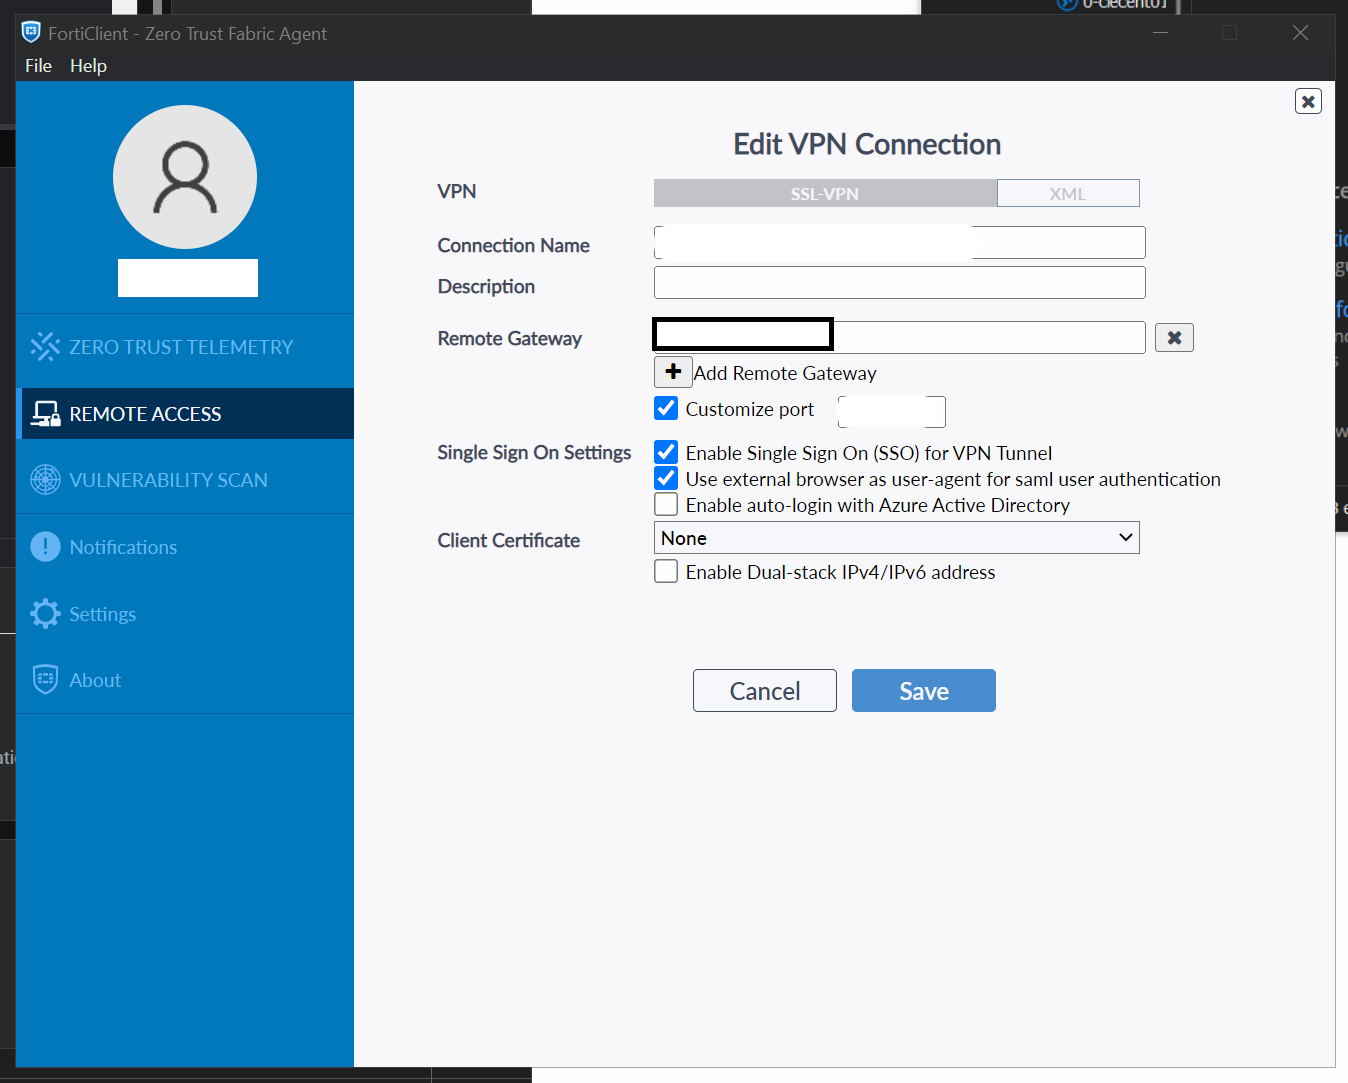
Task: Uncheck the Customize port checkbox
Action: (x=666, y=409)
